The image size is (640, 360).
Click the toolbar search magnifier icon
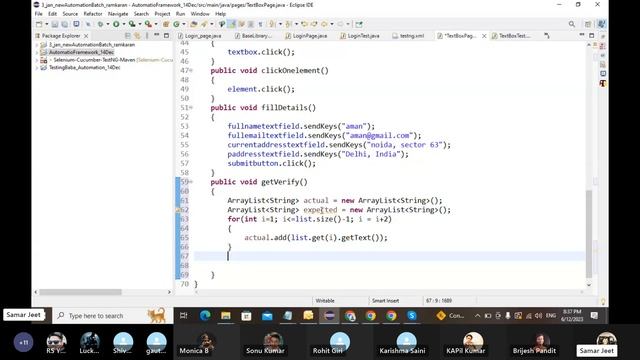point(572,24)
